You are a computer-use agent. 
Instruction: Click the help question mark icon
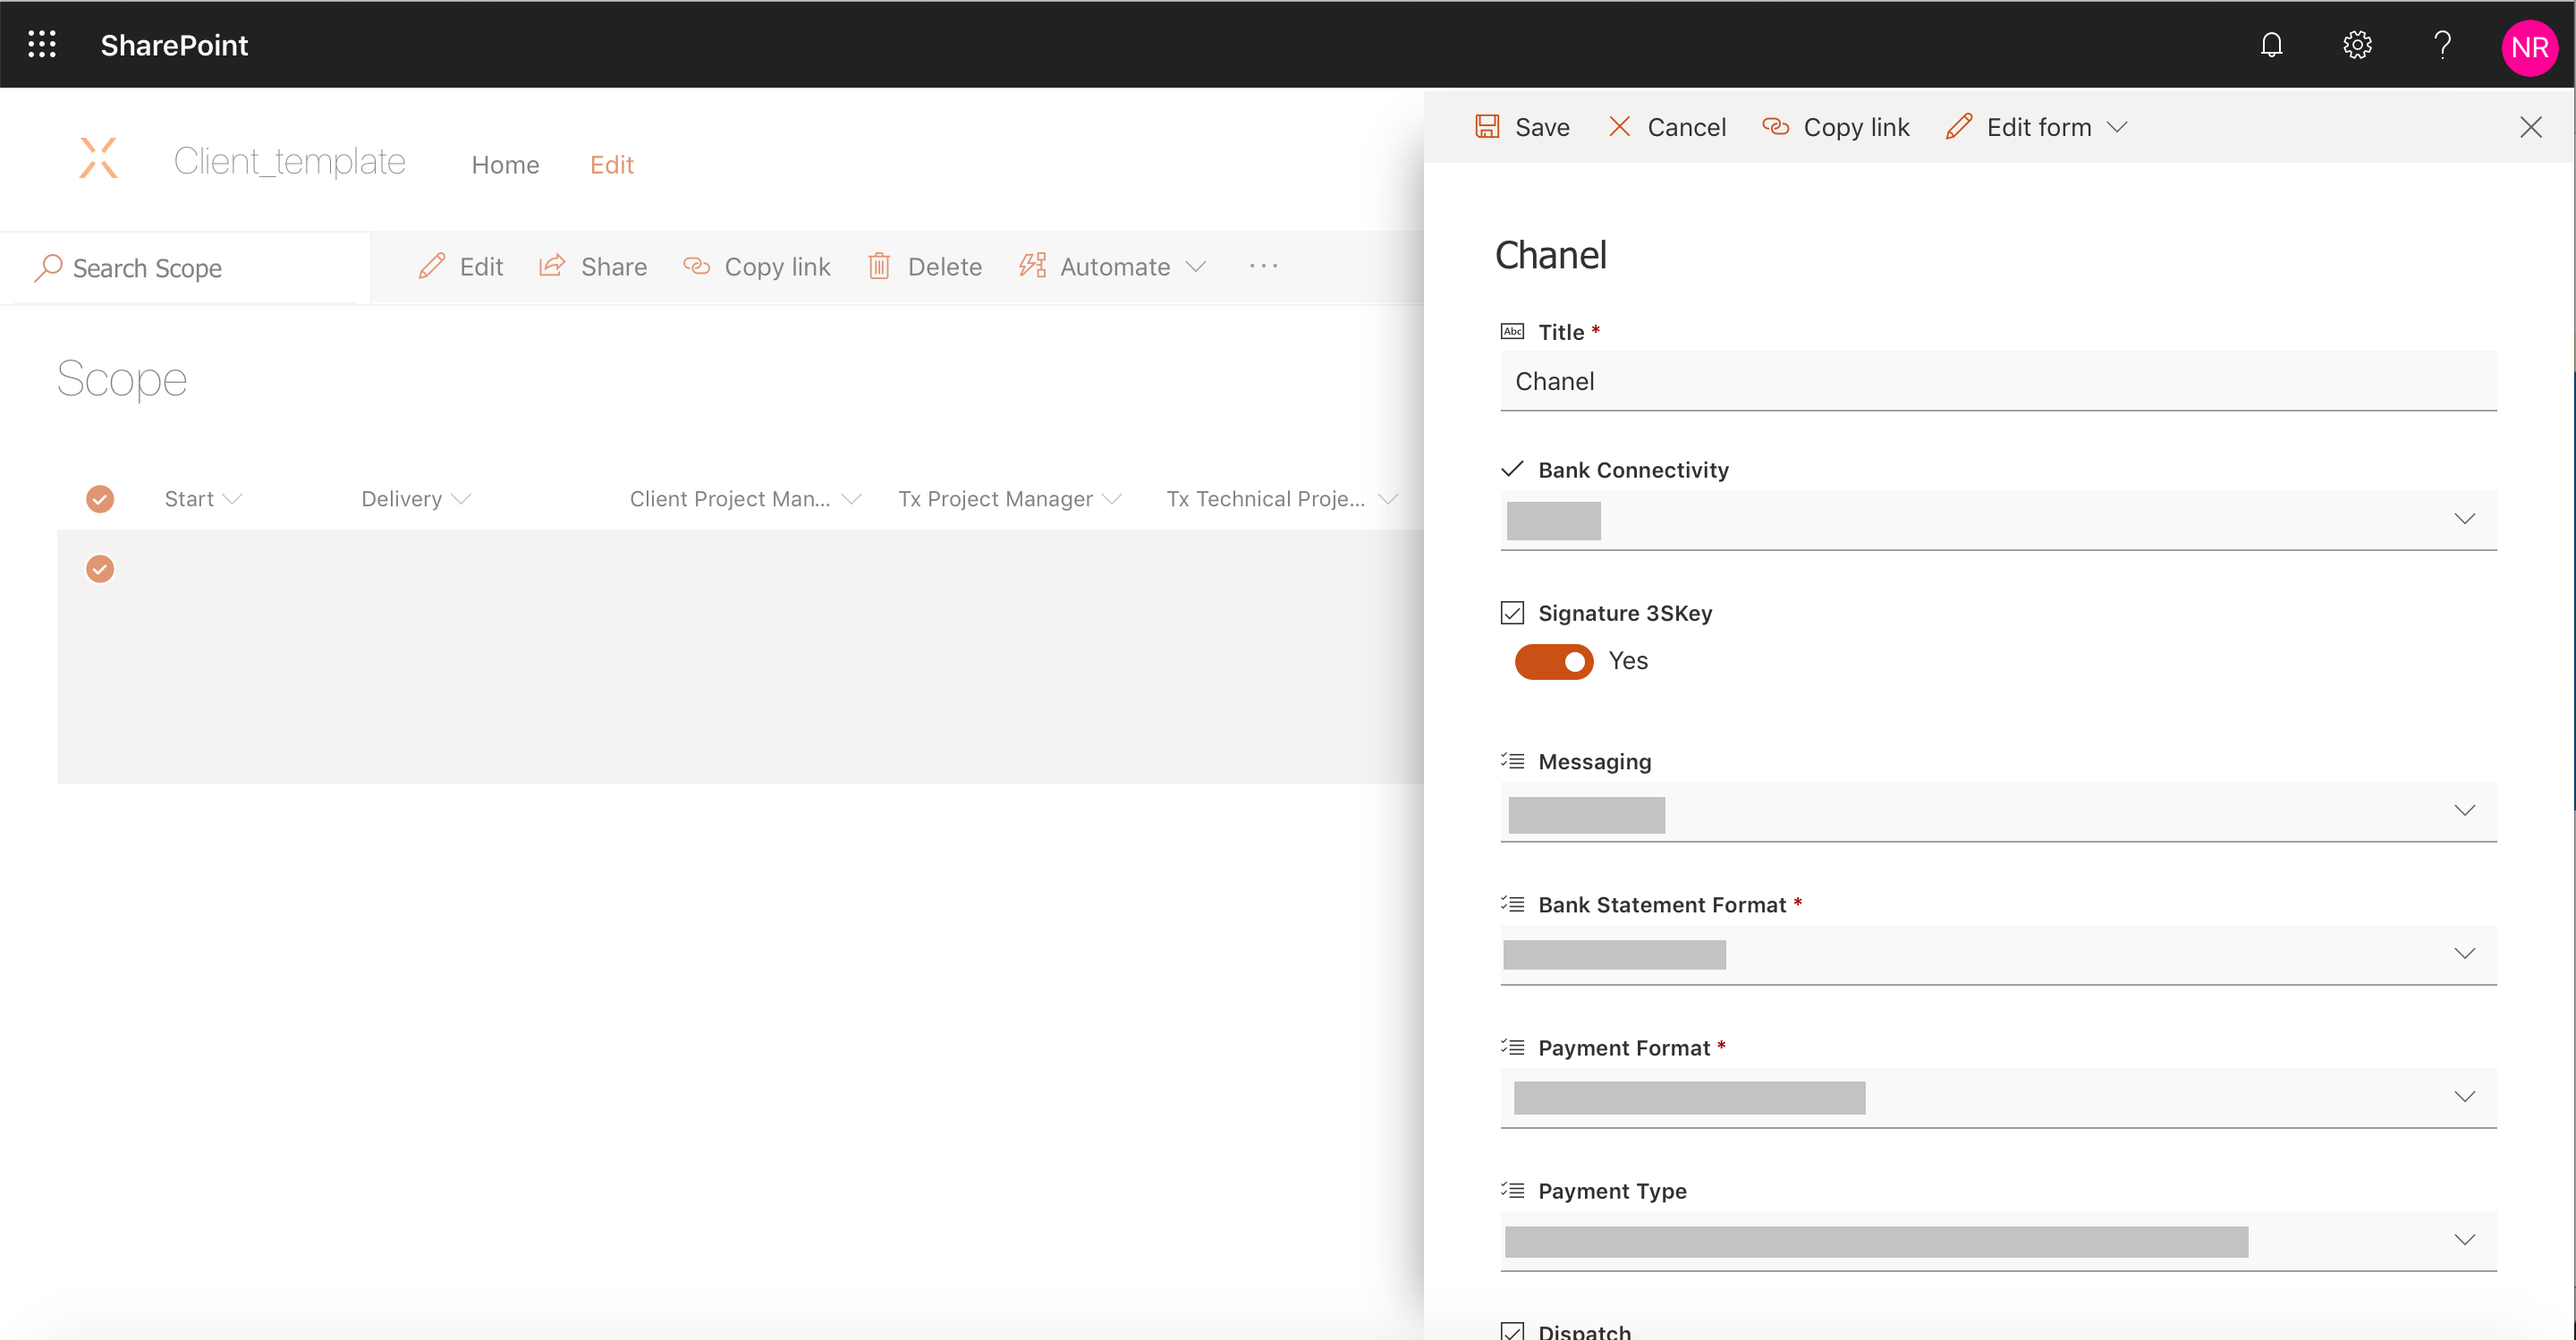[2442, 45]
